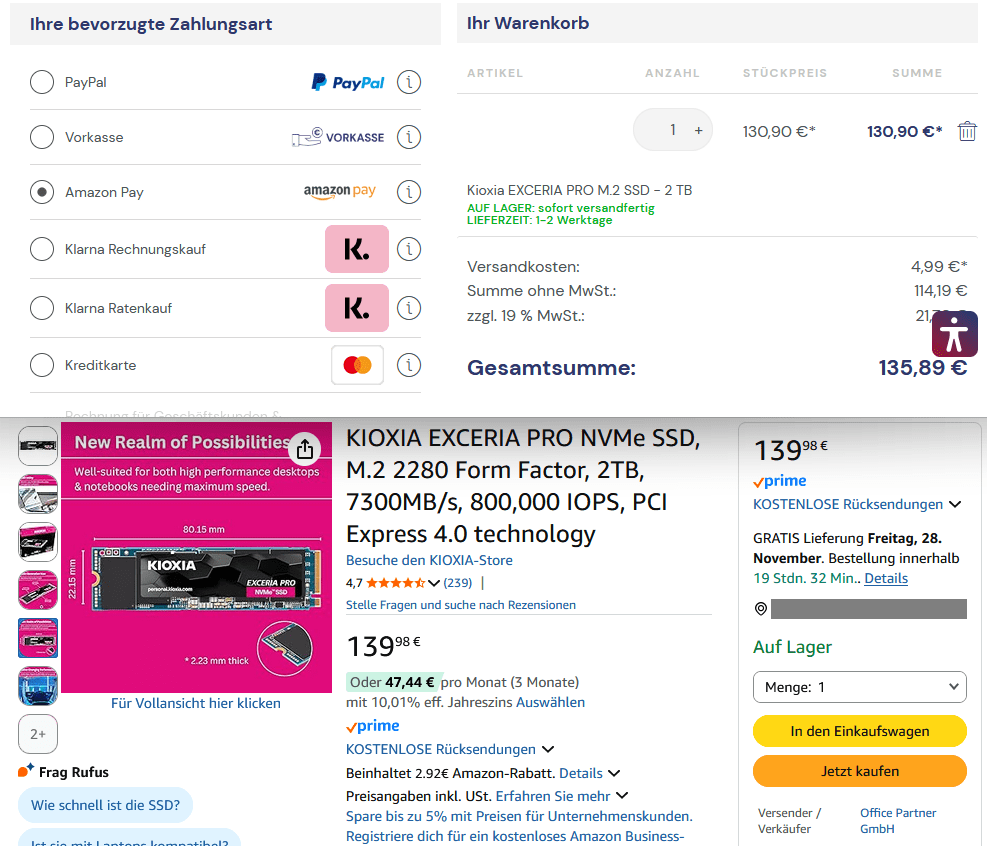Choose Klarna Ratenkauf radio button

coord(42,308)
